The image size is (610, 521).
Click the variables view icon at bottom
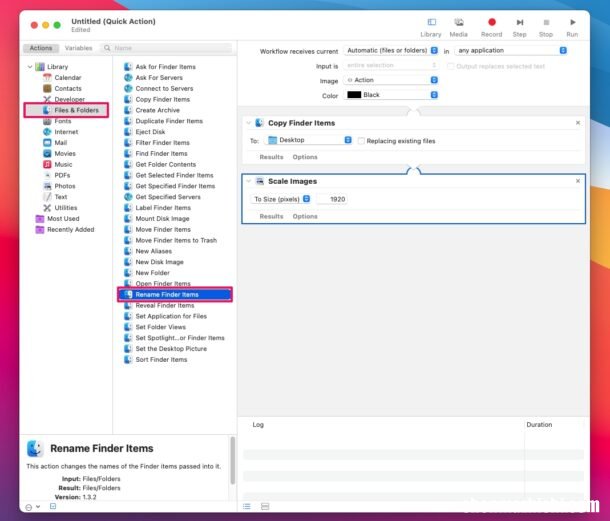265,506
